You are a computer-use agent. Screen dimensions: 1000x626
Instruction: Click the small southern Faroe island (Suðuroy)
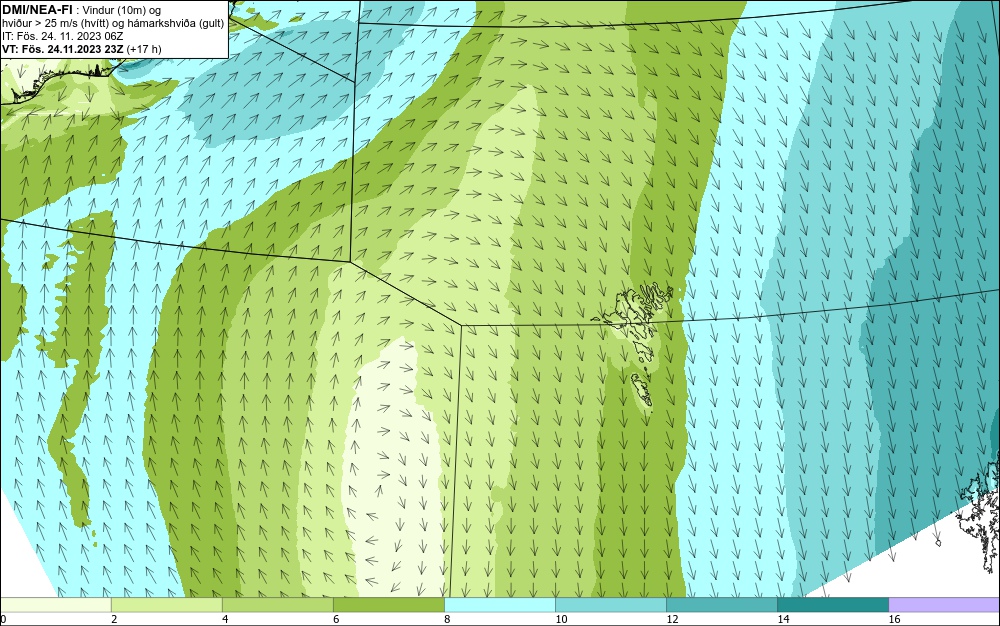642,391
